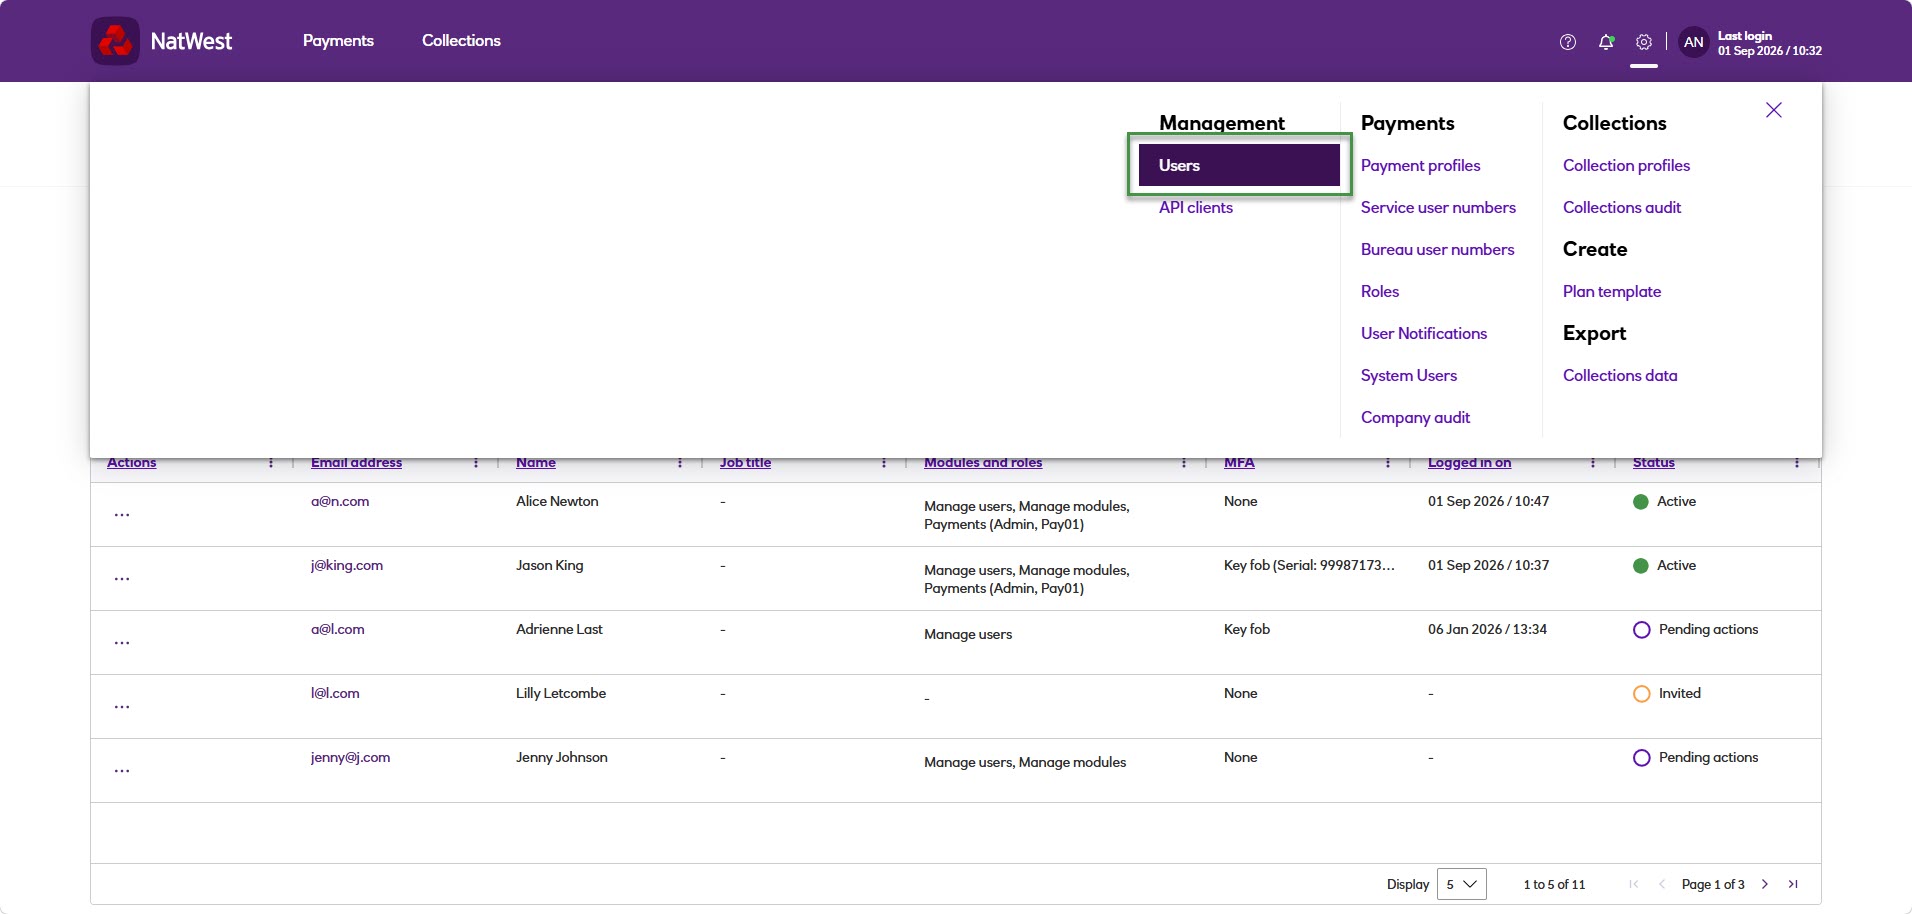
Task: Open the help question mark icon
Action: click(1568, 42)
